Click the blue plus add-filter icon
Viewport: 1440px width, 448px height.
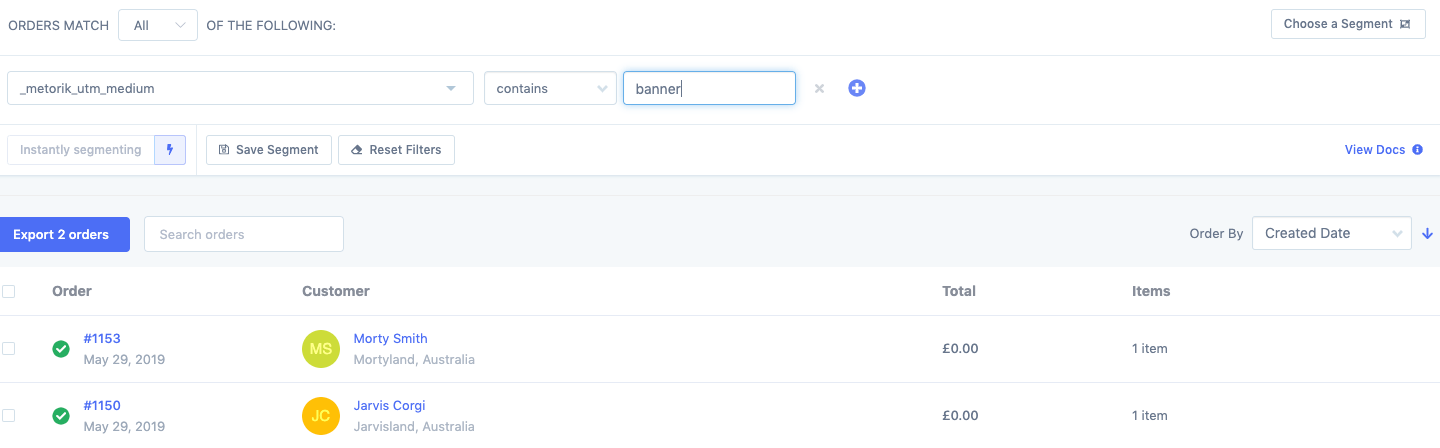pyautogui.click(x=857, y=88)
